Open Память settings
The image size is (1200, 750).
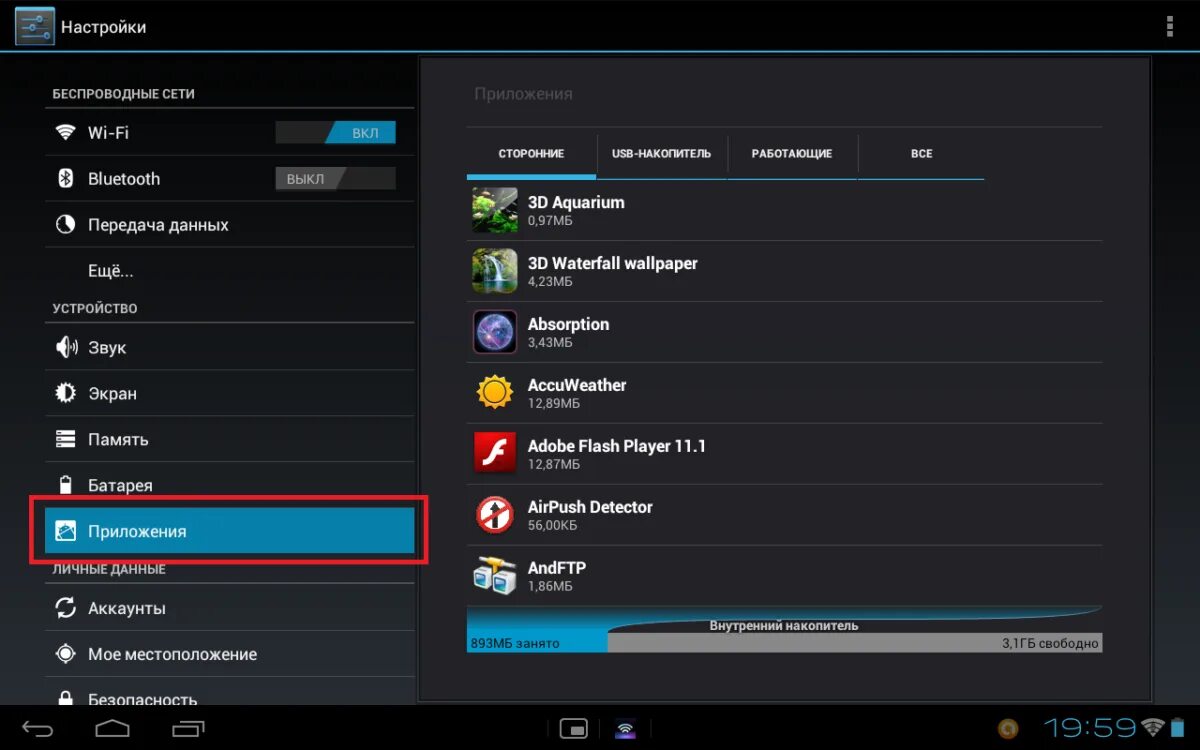229,439
